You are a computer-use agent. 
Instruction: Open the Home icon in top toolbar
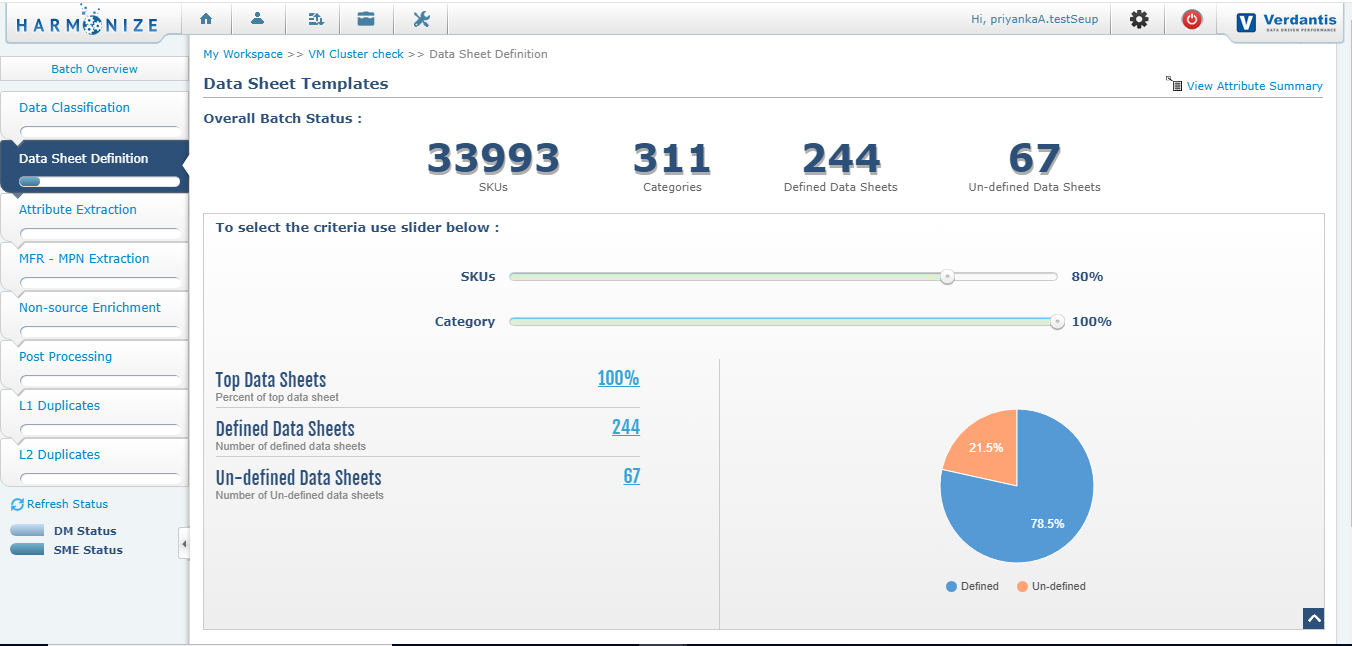tap(206, 19)
